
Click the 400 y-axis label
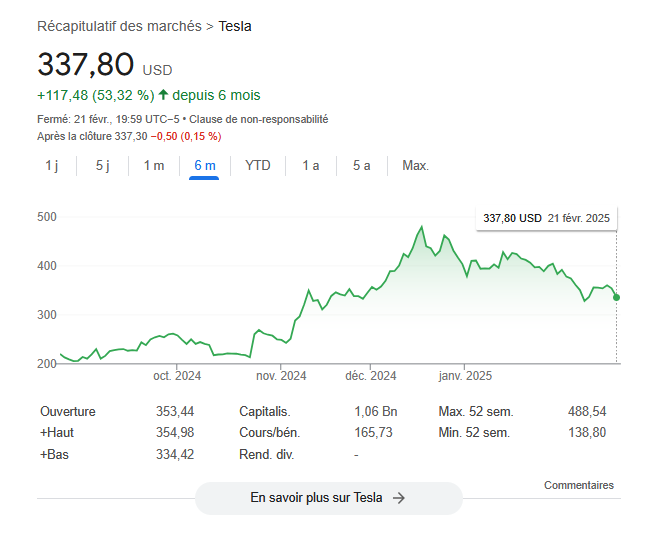[x=47, y=266]
